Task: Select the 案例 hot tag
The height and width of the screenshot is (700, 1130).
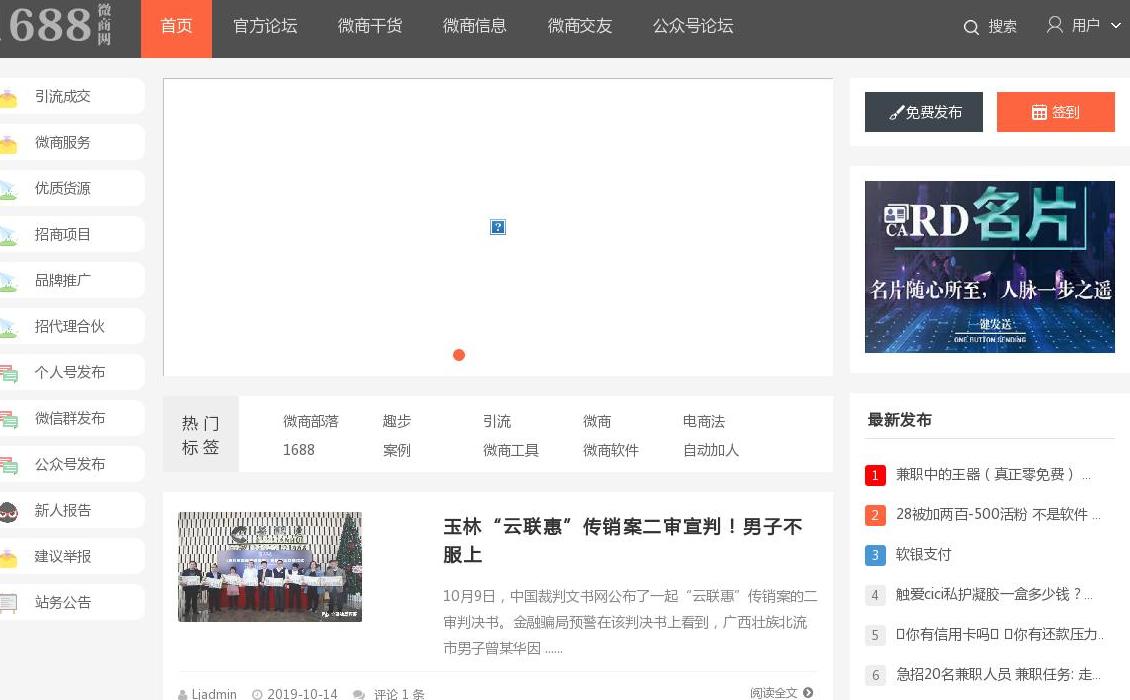Action: click(x=396, y=451)
